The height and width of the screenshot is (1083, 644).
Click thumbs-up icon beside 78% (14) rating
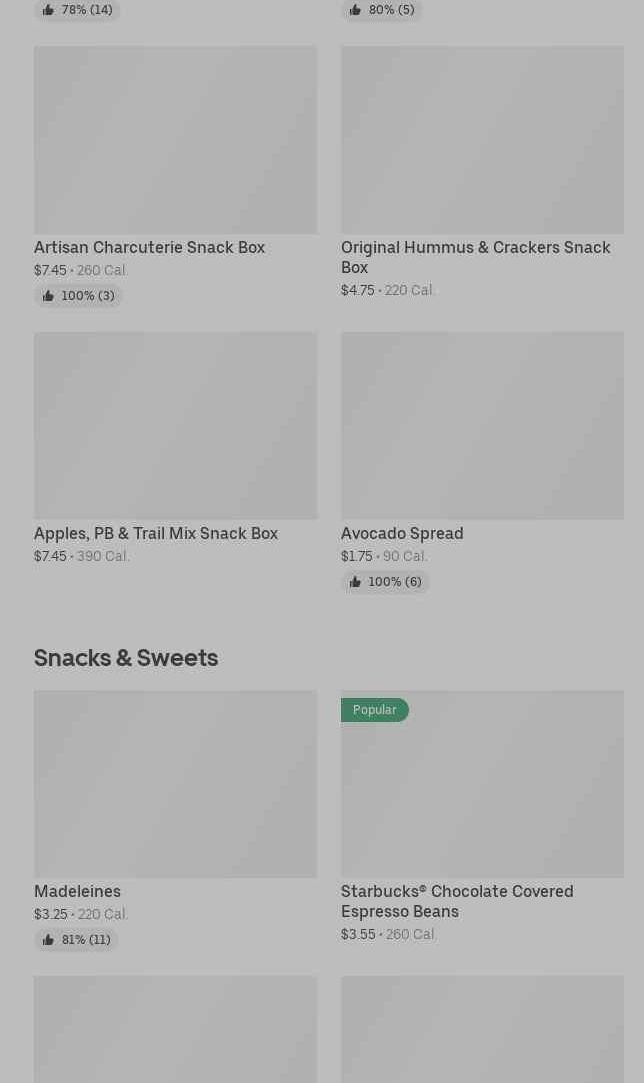coord(48,10)
